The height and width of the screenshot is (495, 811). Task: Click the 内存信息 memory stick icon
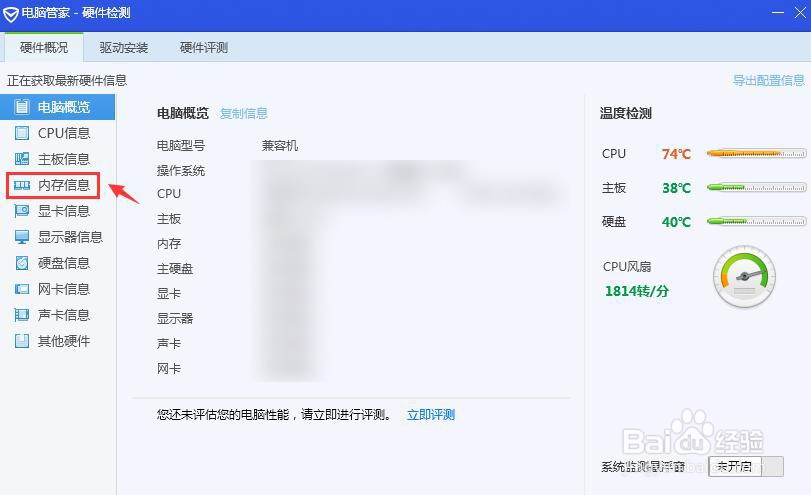coord(22,185)
